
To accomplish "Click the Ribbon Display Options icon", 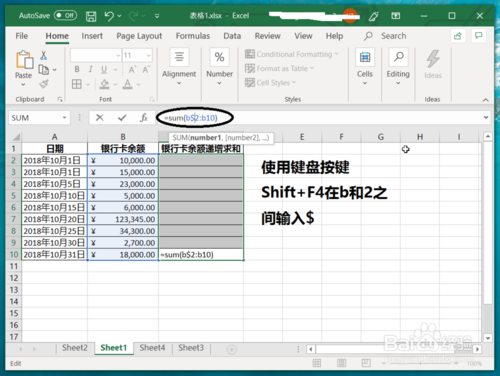I will [x=396, y=16].
